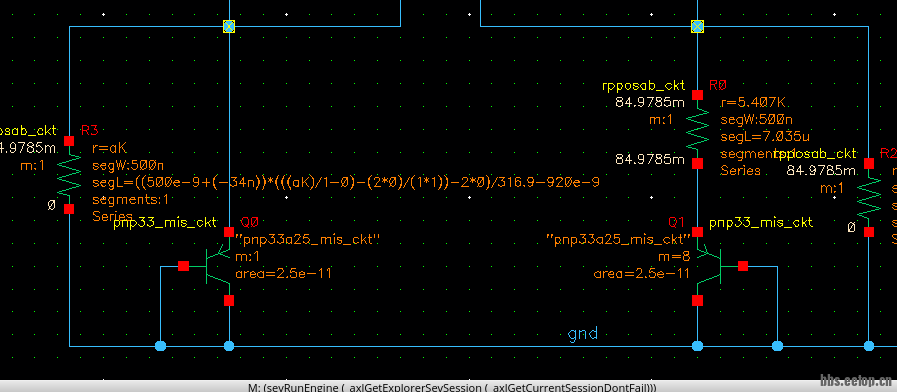The image size is (897, 392).
Task: Click the Q0 collector red terminal square
Action: point(229,300)
